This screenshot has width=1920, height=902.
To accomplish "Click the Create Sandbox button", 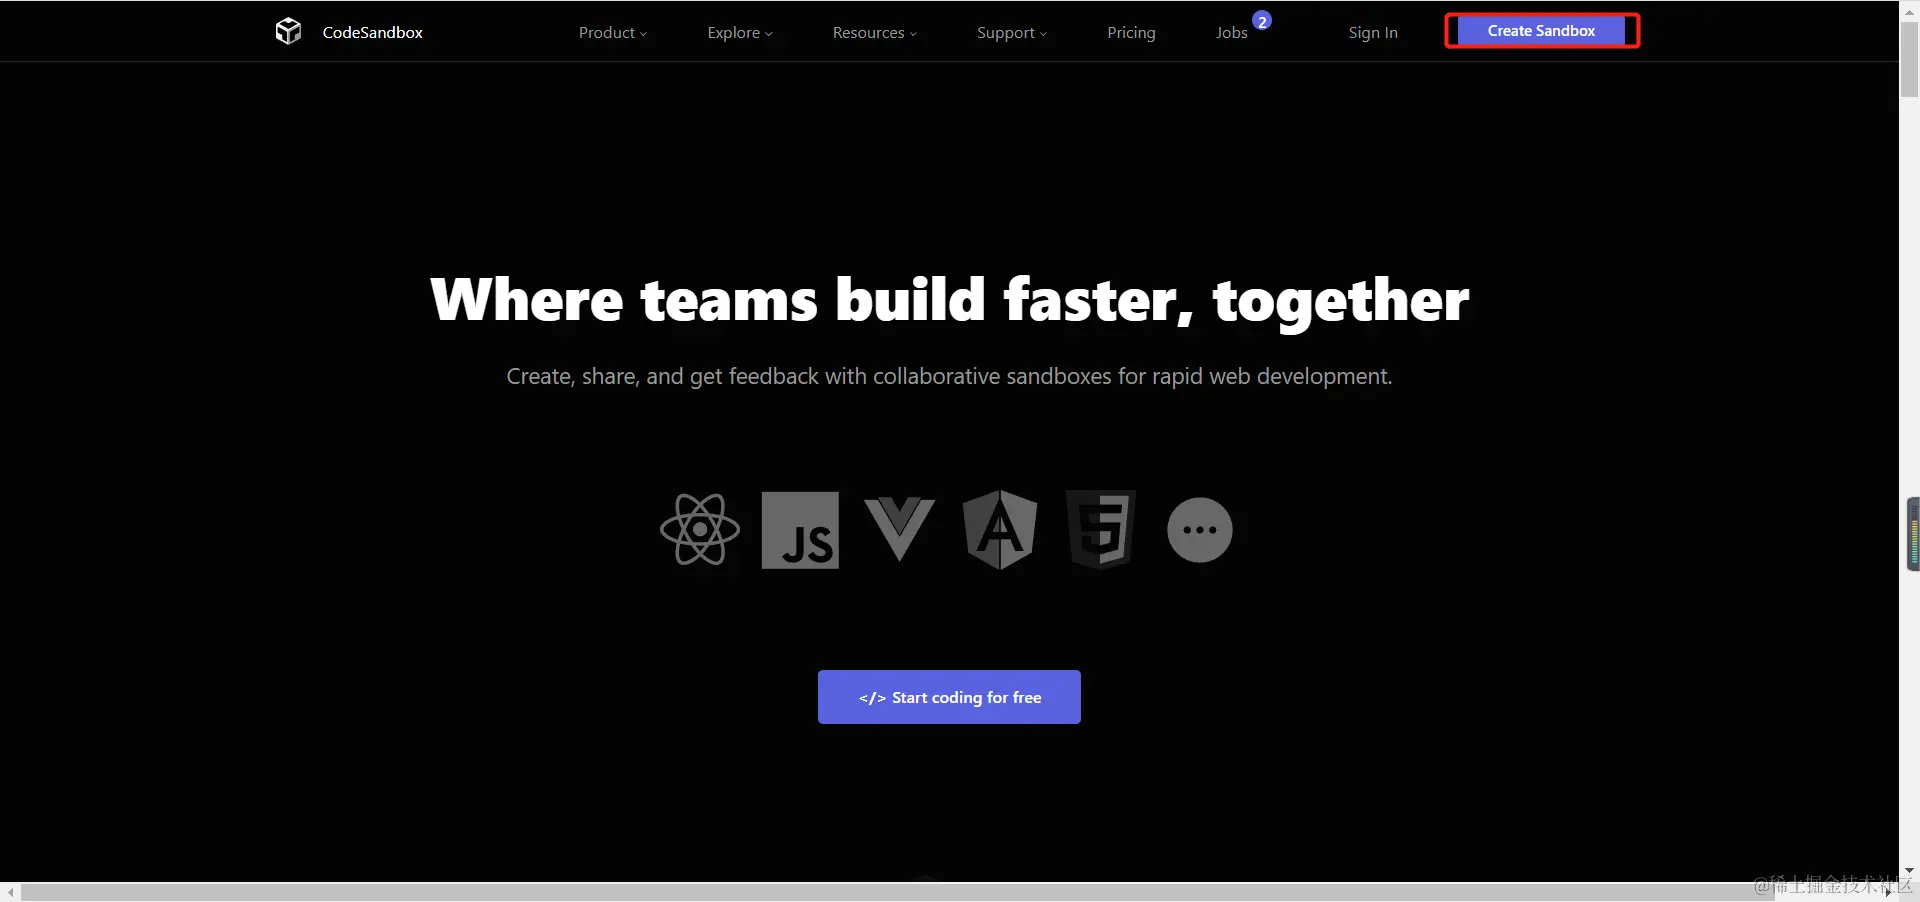I will coord(1541,31).
